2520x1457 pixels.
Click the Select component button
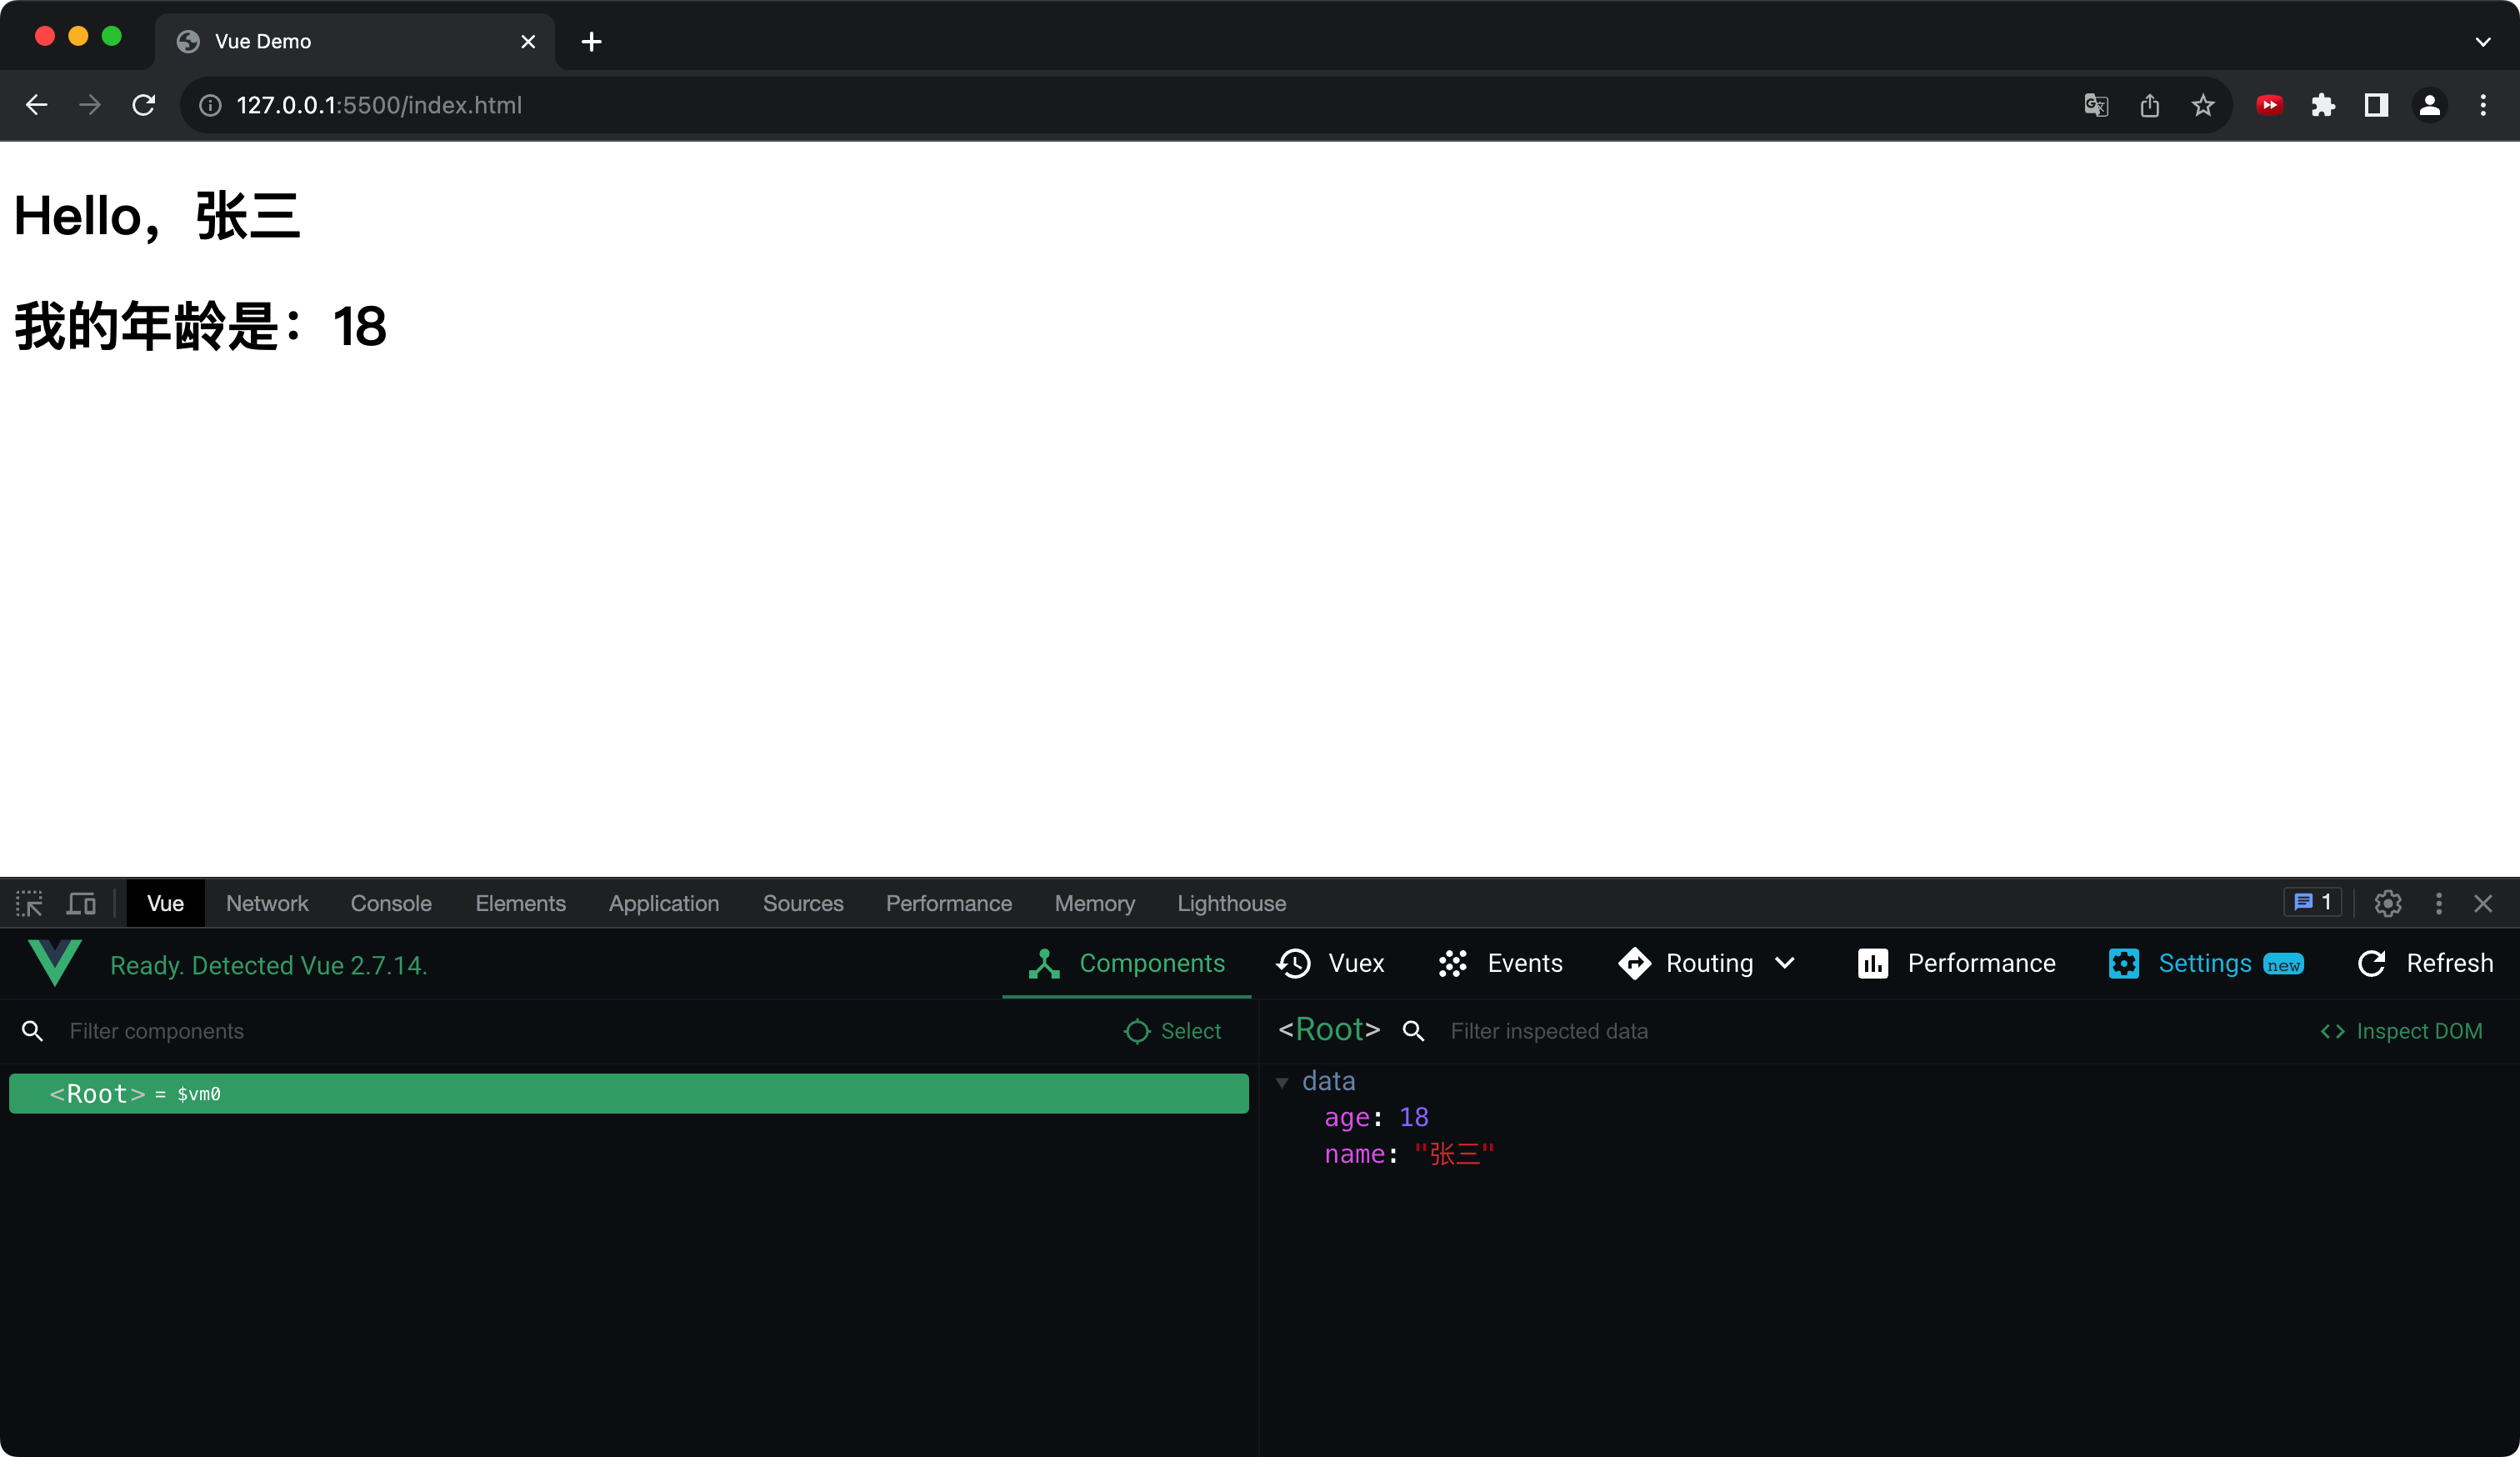pyautogui.click(x=1173, y=1031)
